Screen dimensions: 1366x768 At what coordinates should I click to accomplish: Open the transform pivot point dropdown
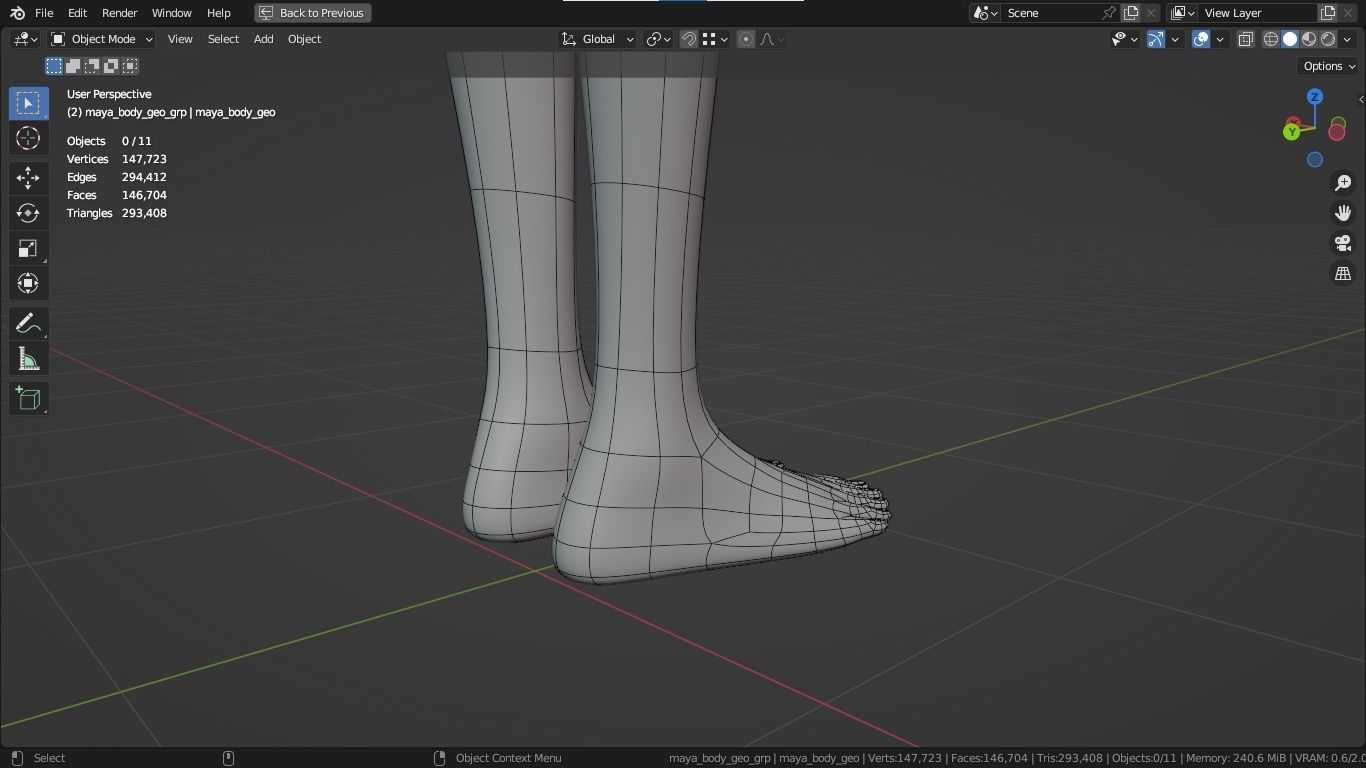point(658,39)
